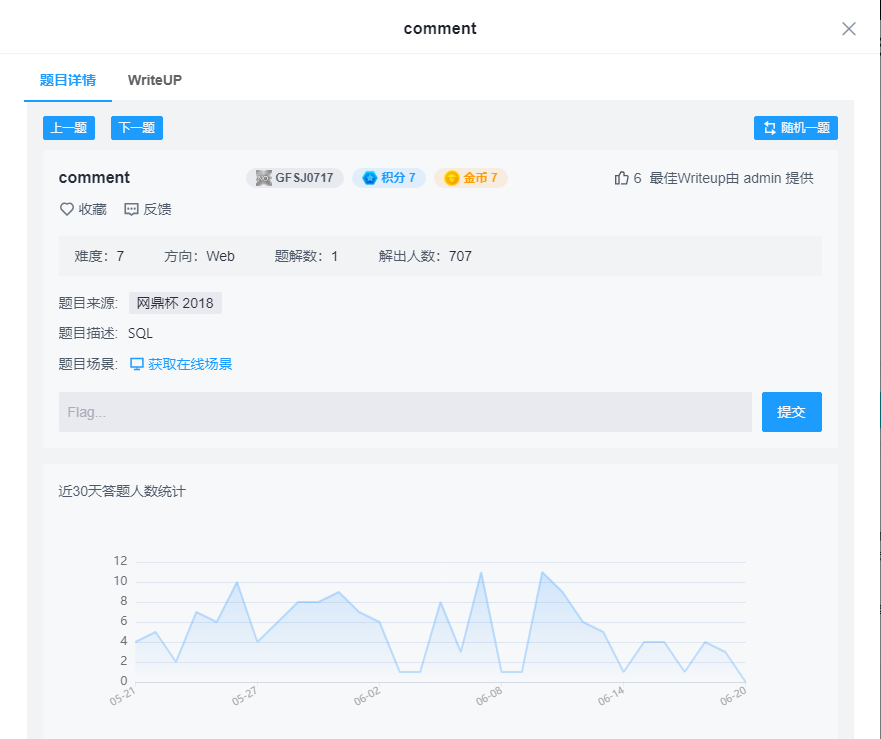Image resolution: width=881 pixels, height=739 pixels.
Task: Submit the flag with 提交
Action: 792,412
